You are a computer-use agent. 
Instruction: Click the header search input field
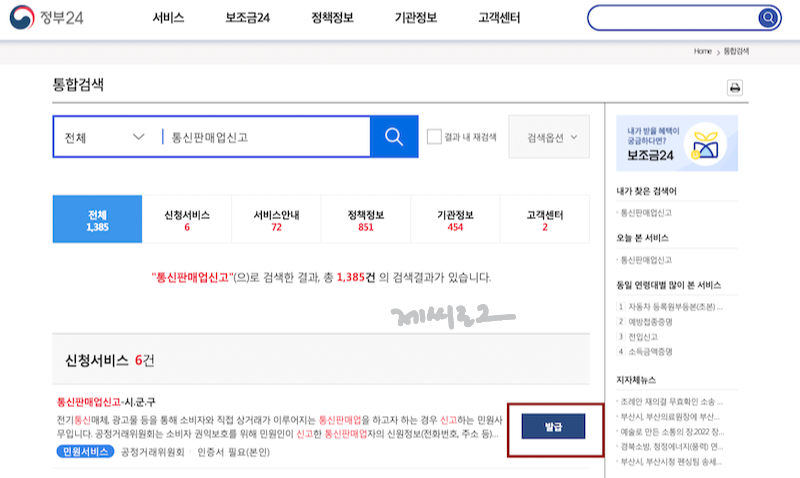coord(673,18)
